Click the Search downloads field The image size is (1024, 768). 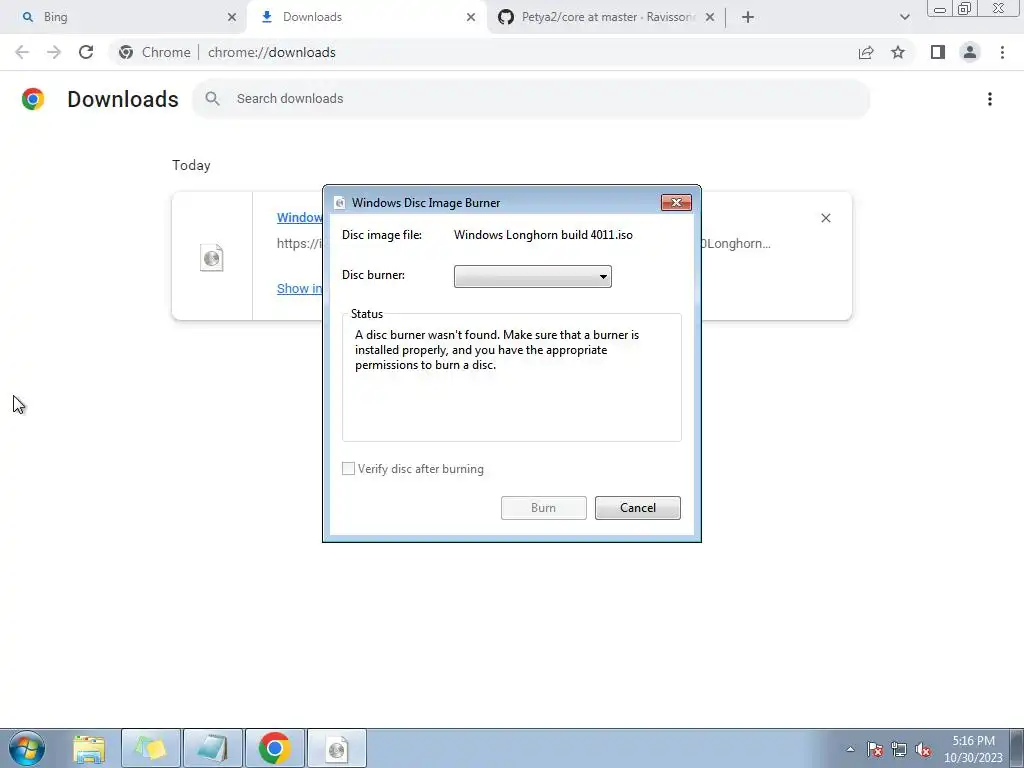530,99
